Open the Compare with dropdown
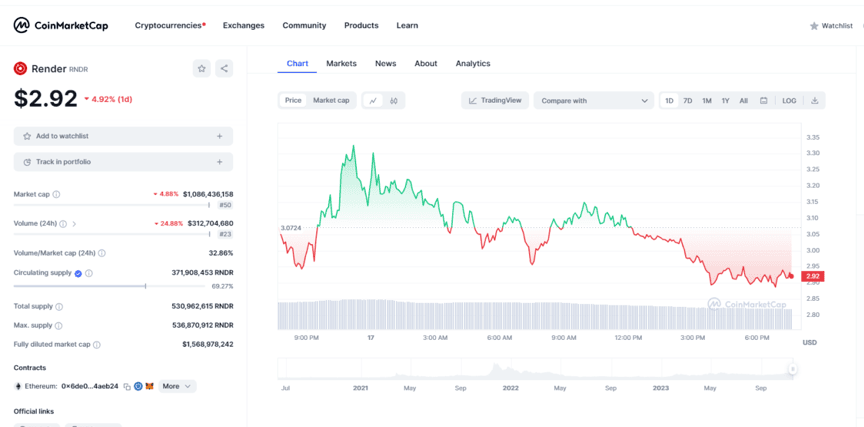The width and height of the screenshot is (864, 427). [593, 100]
